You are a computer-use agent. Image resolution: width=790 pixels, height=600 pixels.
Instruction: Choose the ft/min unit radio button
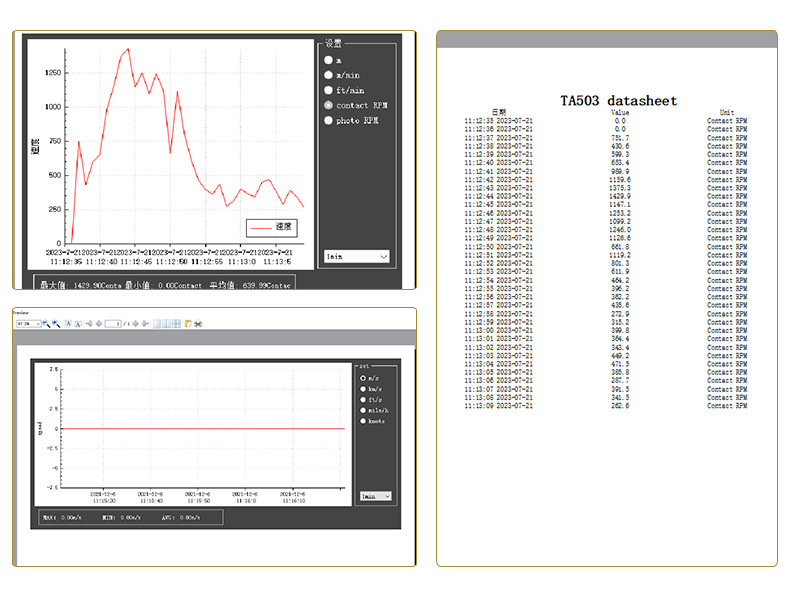[328, 90]
